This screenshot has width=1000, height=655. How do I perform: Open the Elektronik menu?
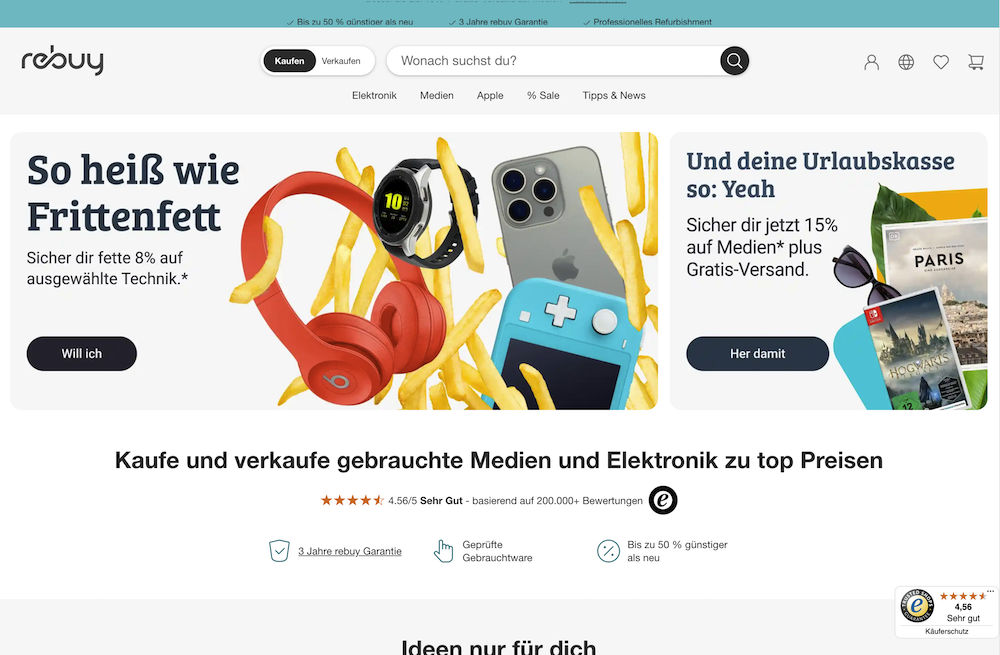click(x=374, y=96)
